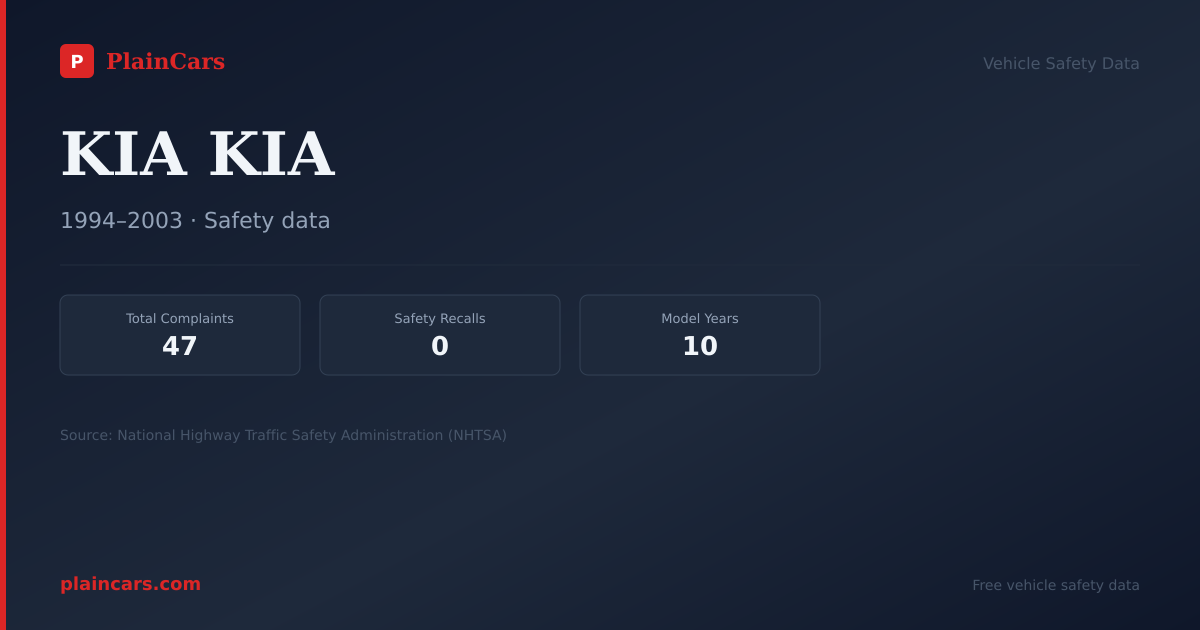
Task: Click the KIA KIA main heading
Action: click(197, 155)
